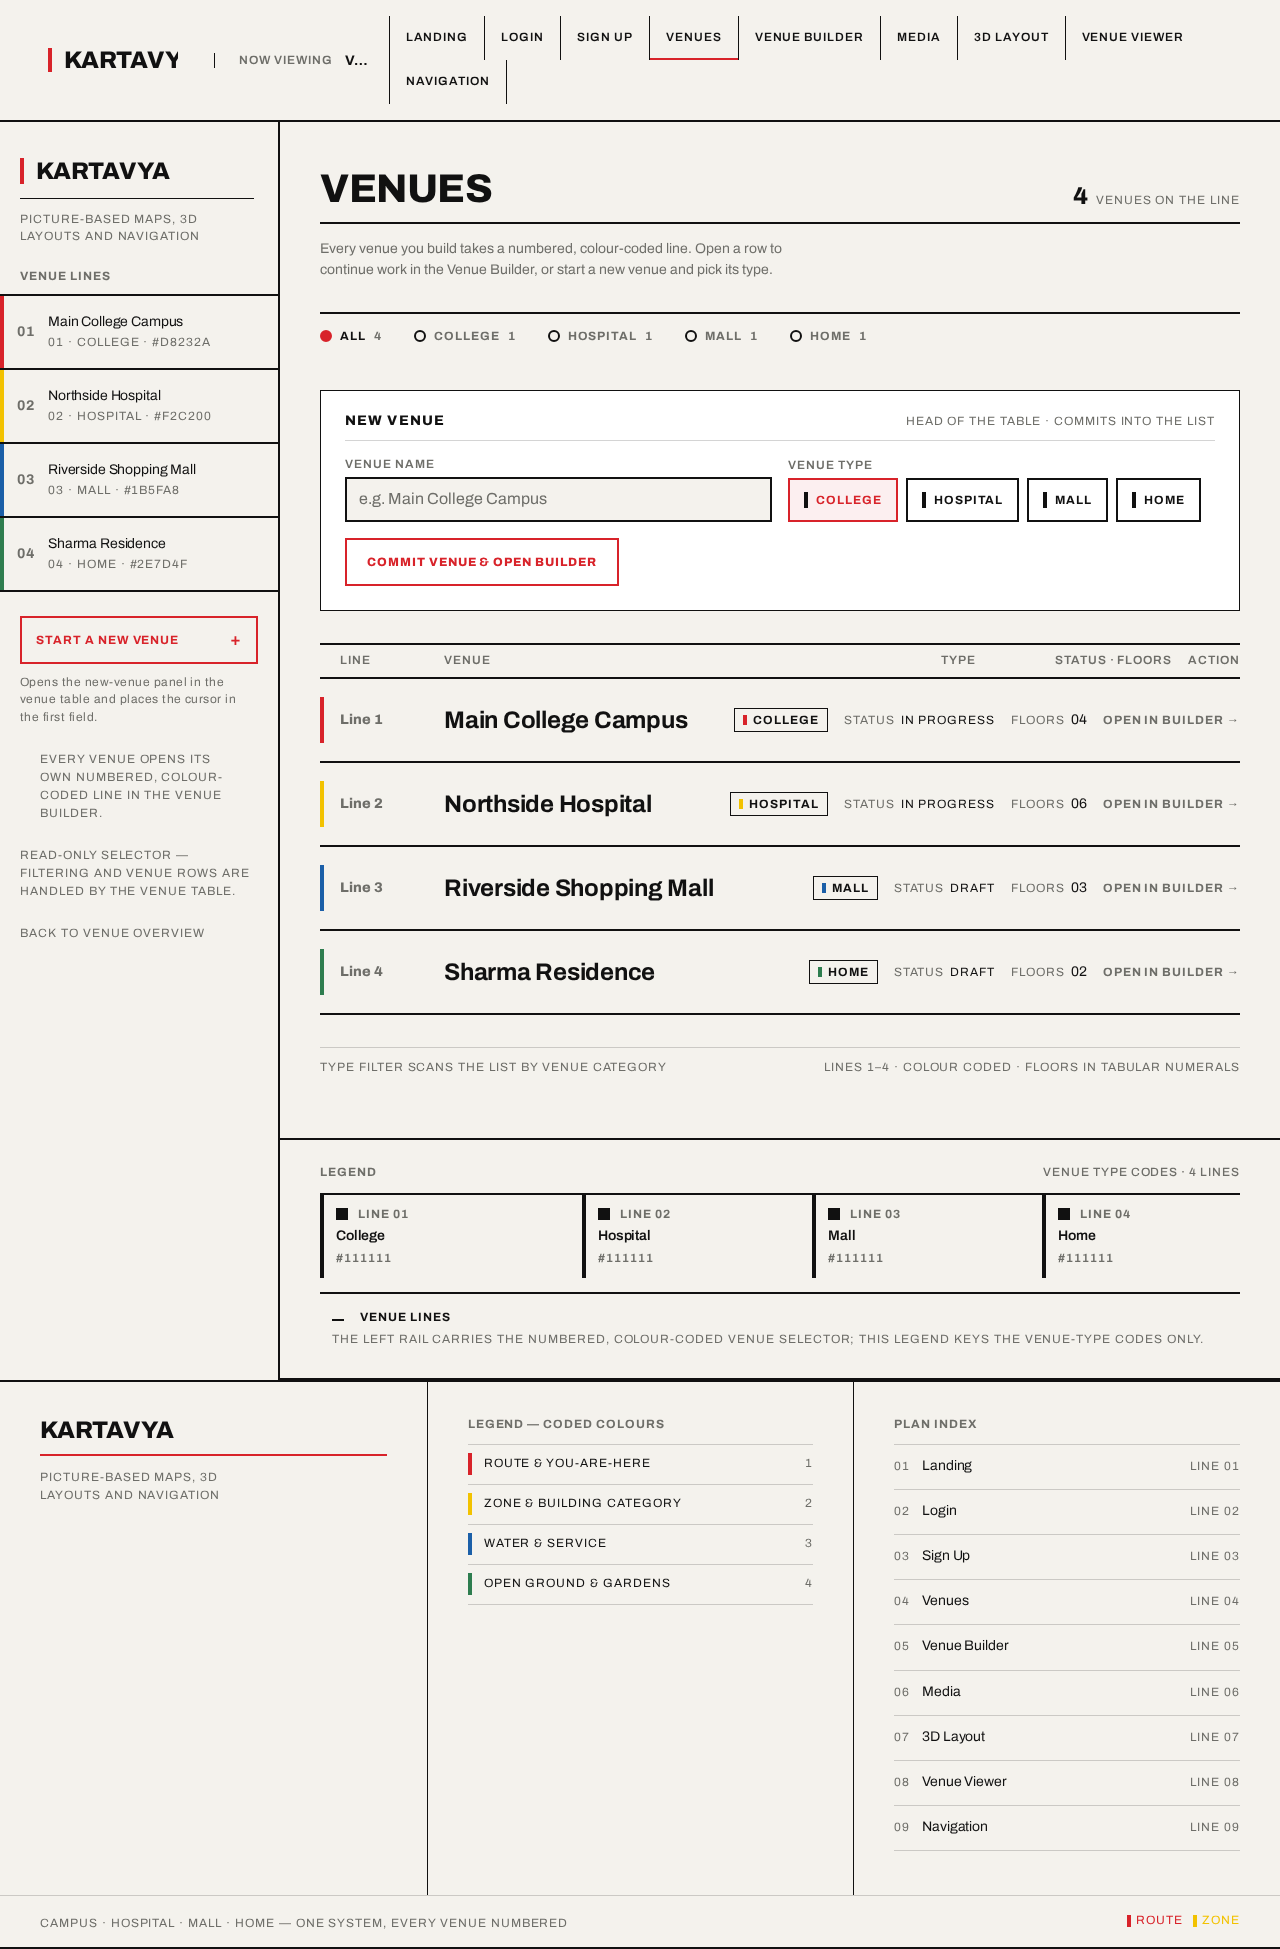The image size is (1280, 1949).
Task: Open Login from the Plan Index
Action: coord(1067,1511)
